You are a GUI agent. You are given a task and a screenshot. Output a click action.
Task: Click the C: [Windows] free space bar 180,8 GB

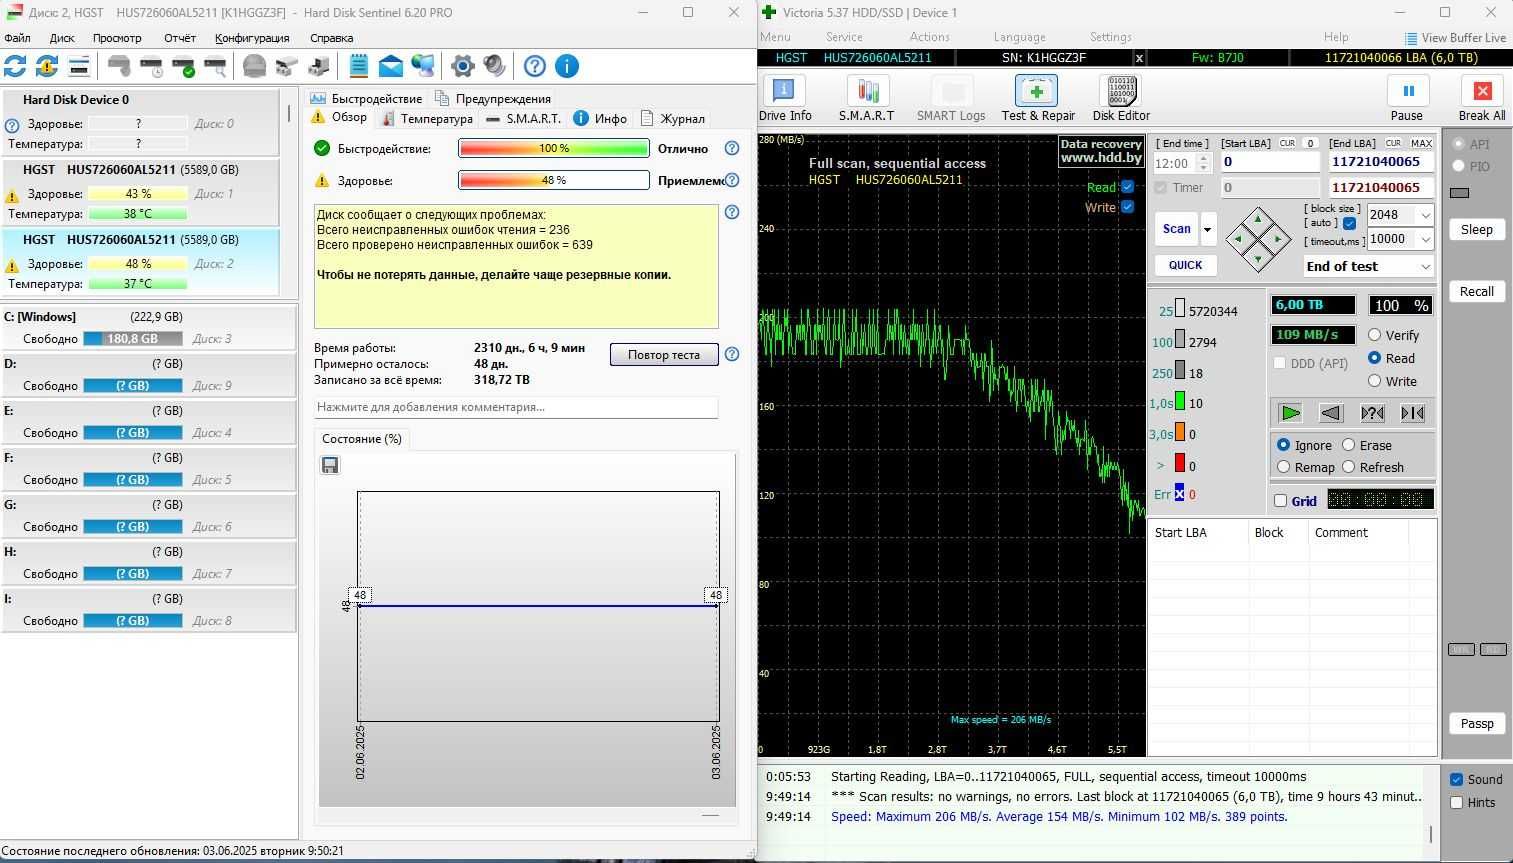[x=133, y=338]
